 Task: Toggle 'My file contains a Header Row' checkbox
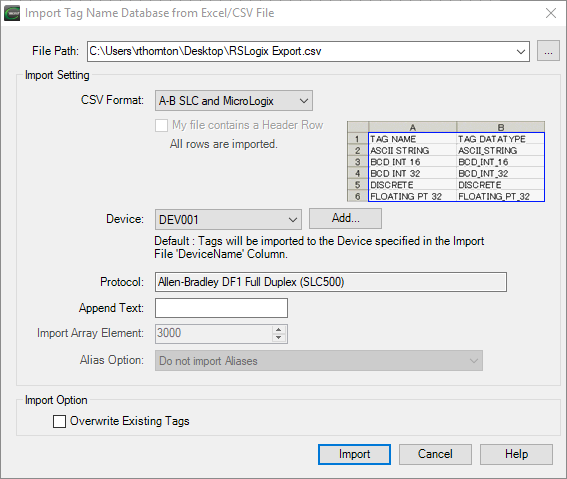(x=161, y=125)
